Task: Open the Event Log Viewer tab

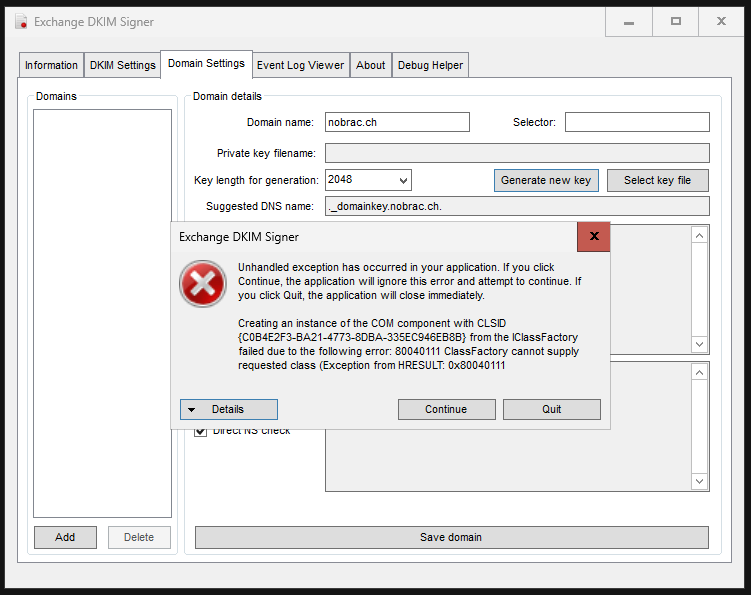Action: [300, 65]
